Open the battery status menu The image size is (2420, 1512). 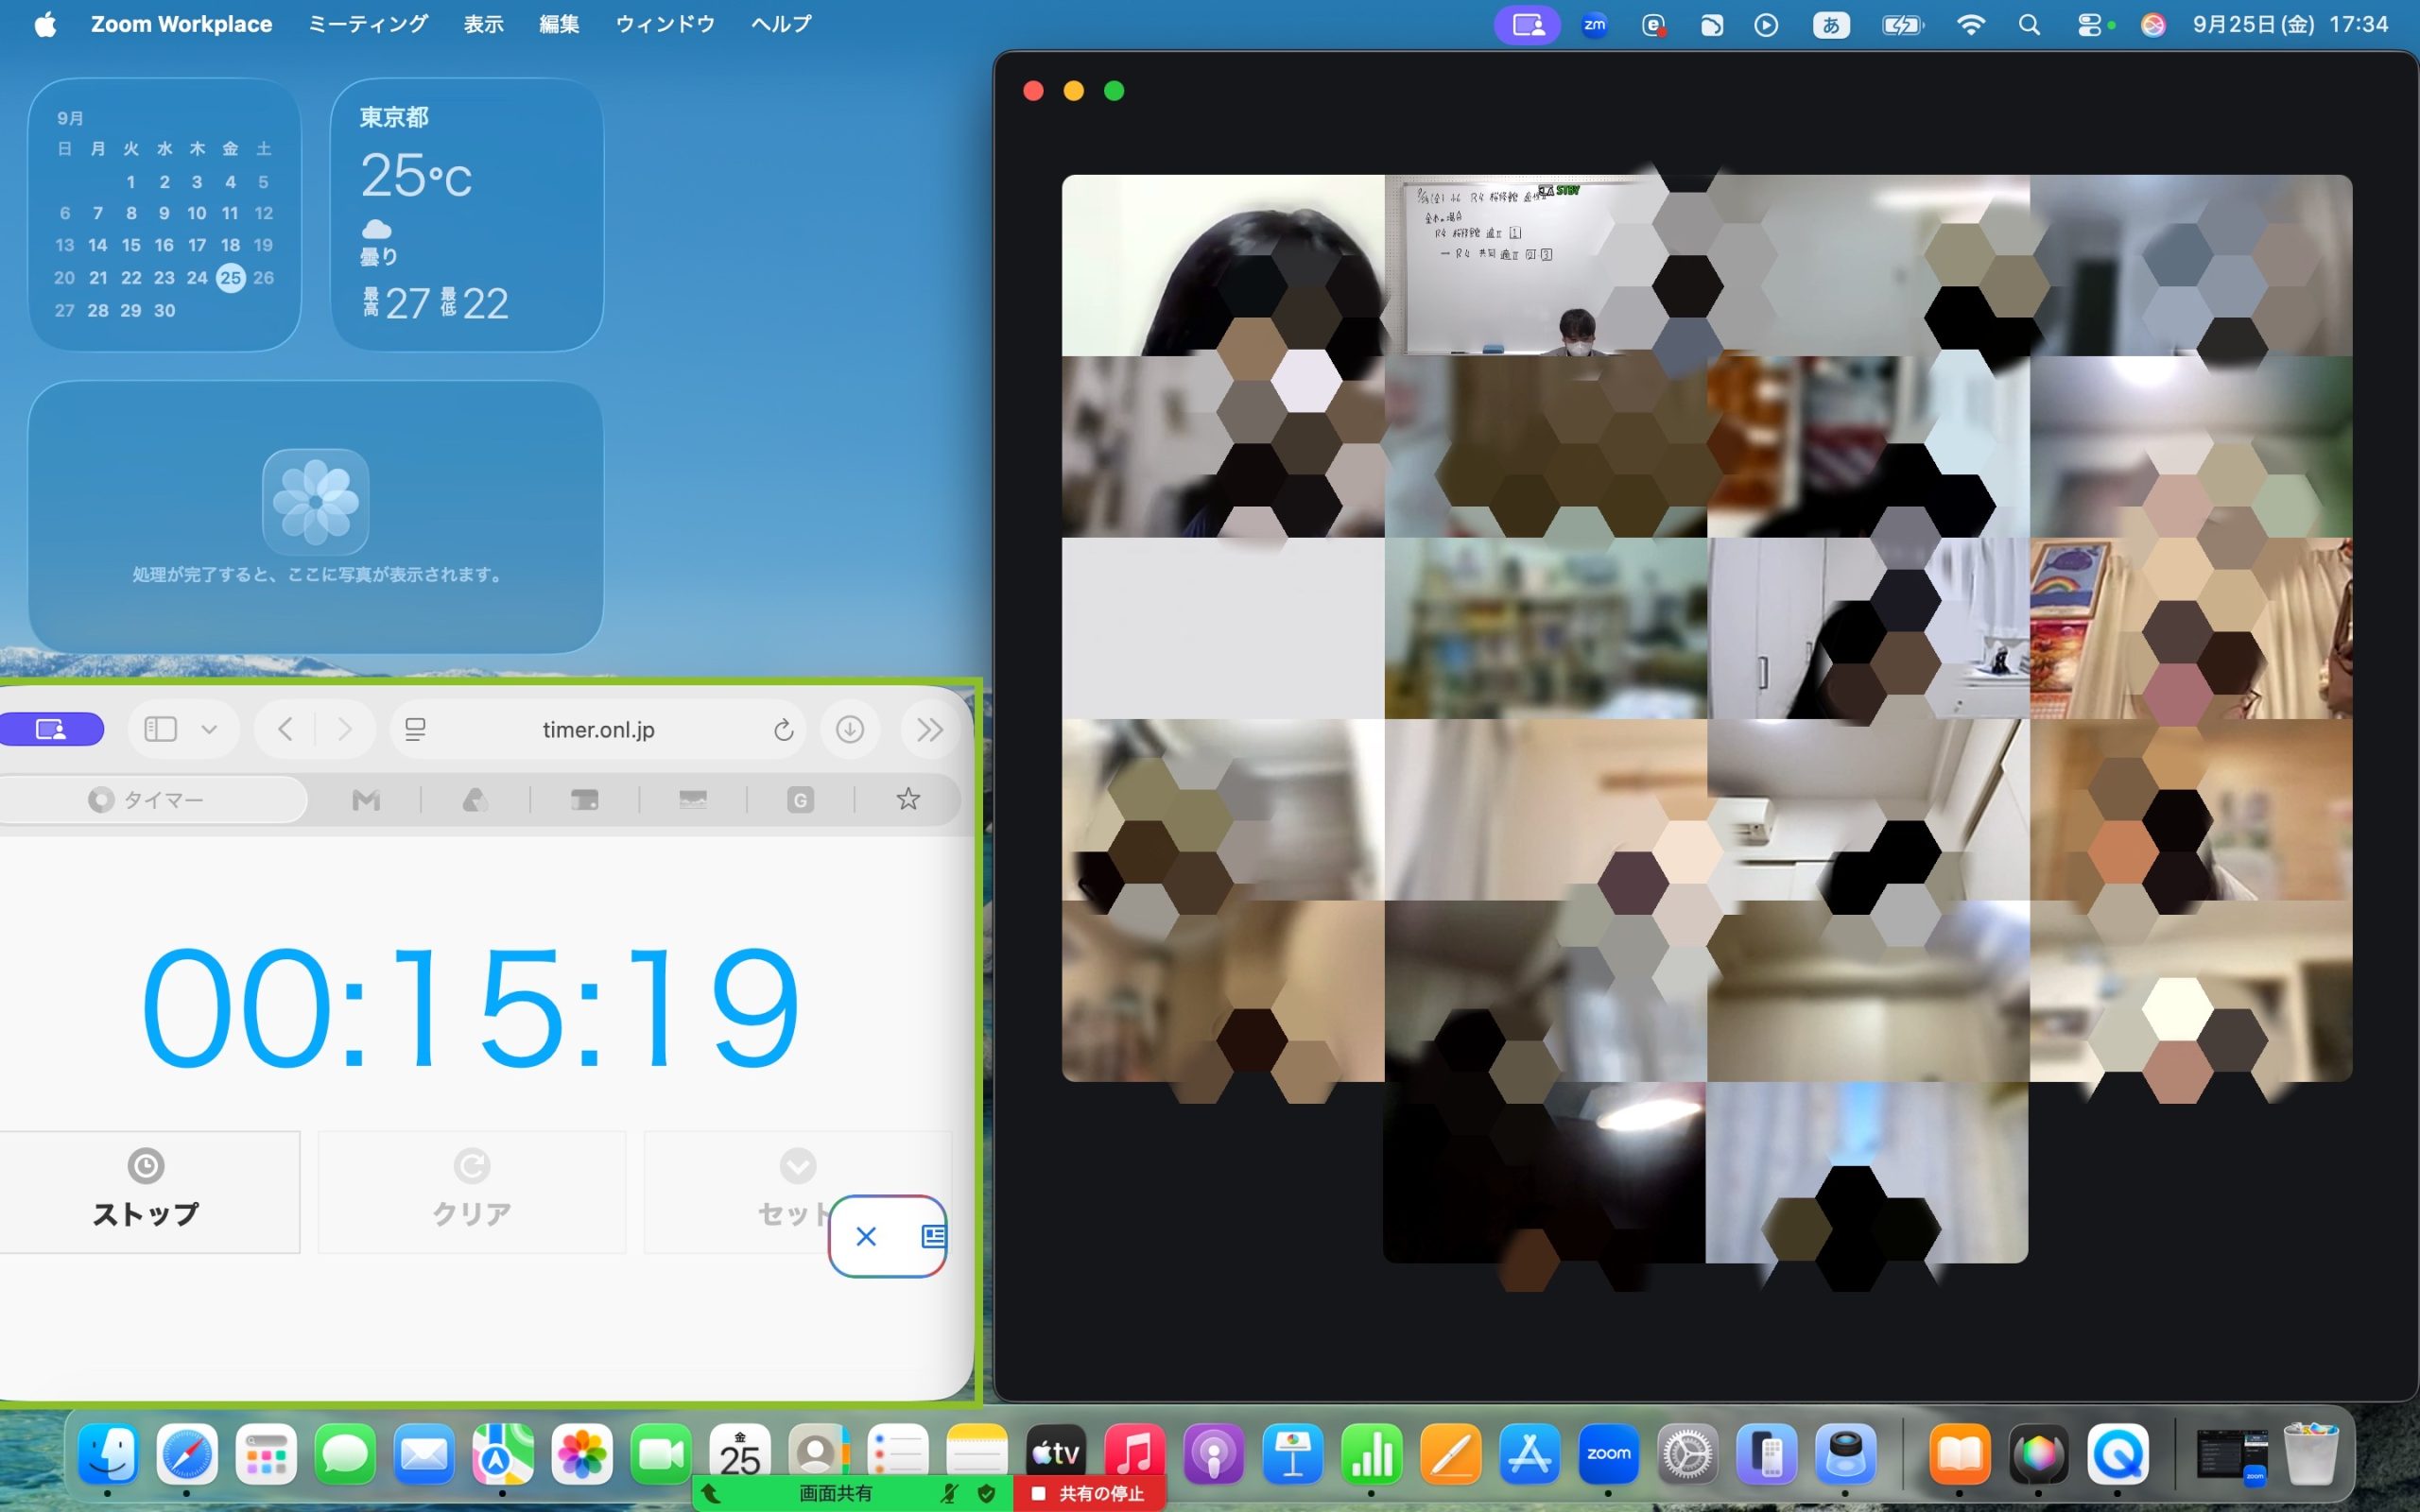click(x=1902, y=25)
